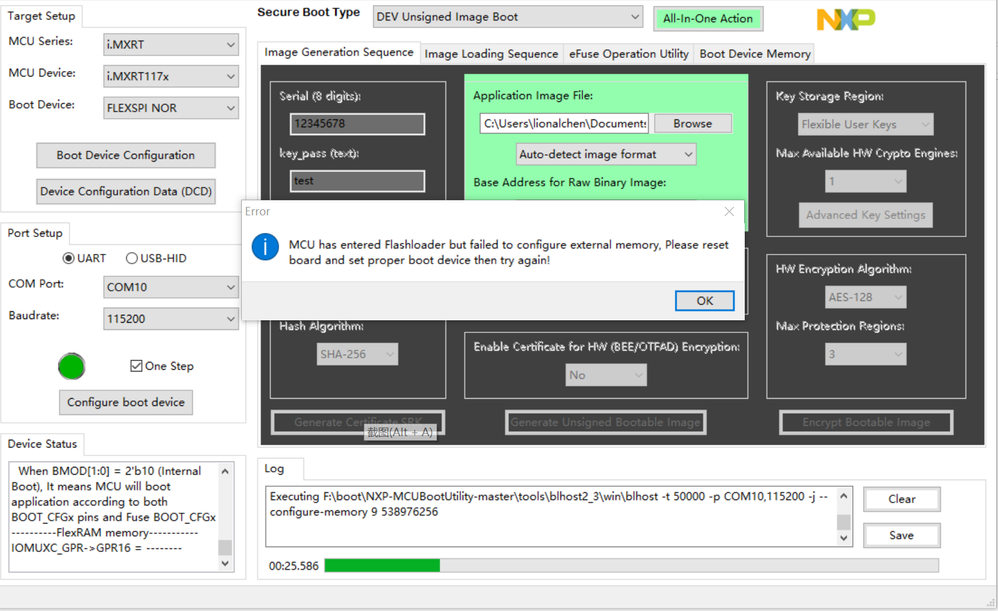
Task: Switch to Image Loading Sequence tab
Action: tap(491, 54)
